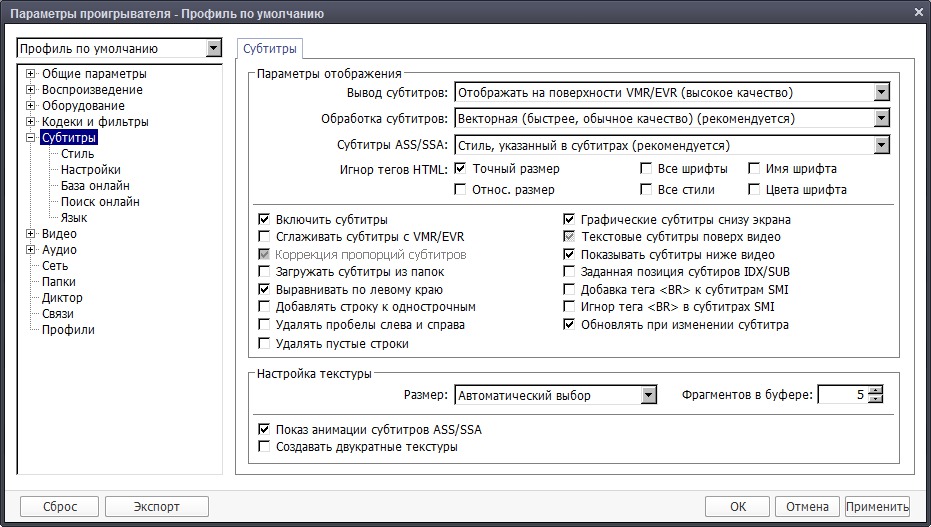The image size is (931, 527).
Task: Enable Удалять пустые строки checkbox
Action: coord(265,344)
